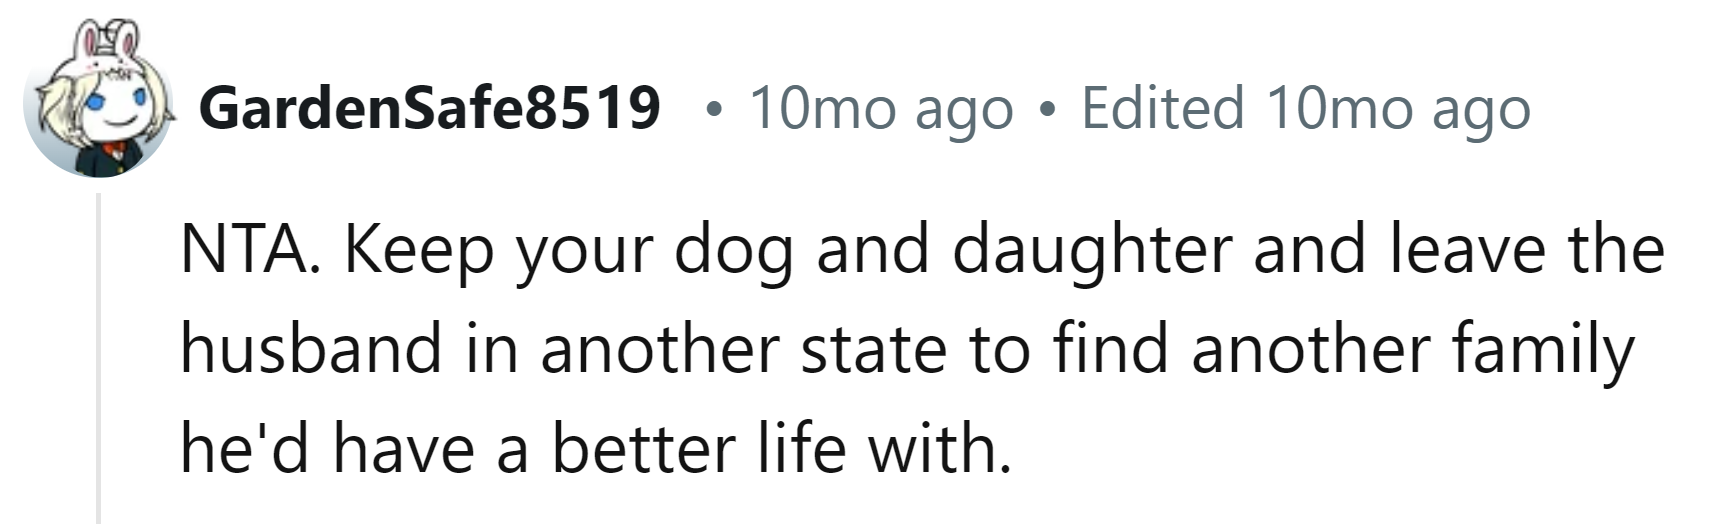Click the word "better" in the last line
The image size is (1722, 524).
644,448
